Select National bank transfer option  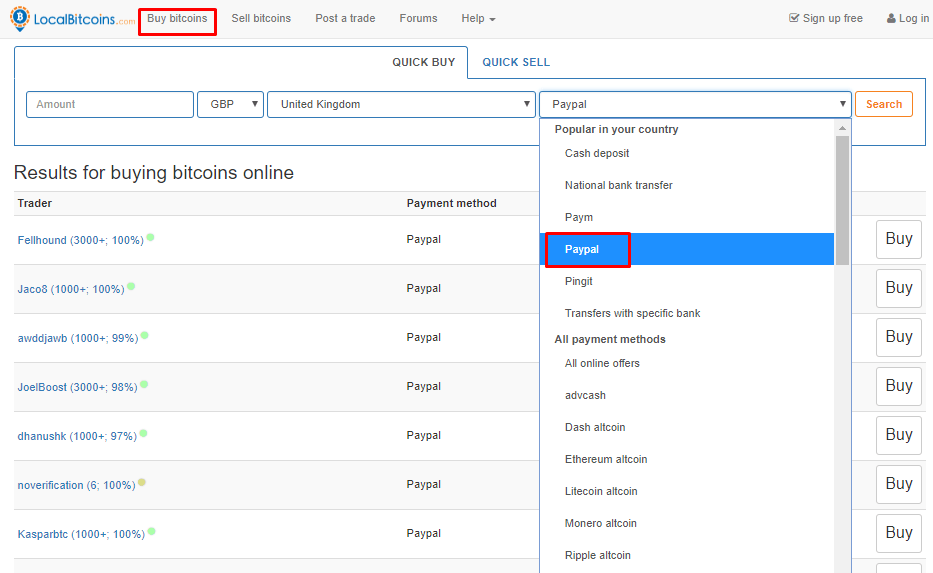(687, 185)
